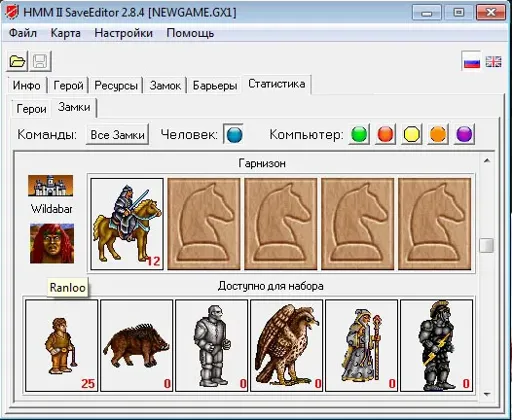Switch to the Ресурсы tab
512x420 pixels.
[116, 86]
